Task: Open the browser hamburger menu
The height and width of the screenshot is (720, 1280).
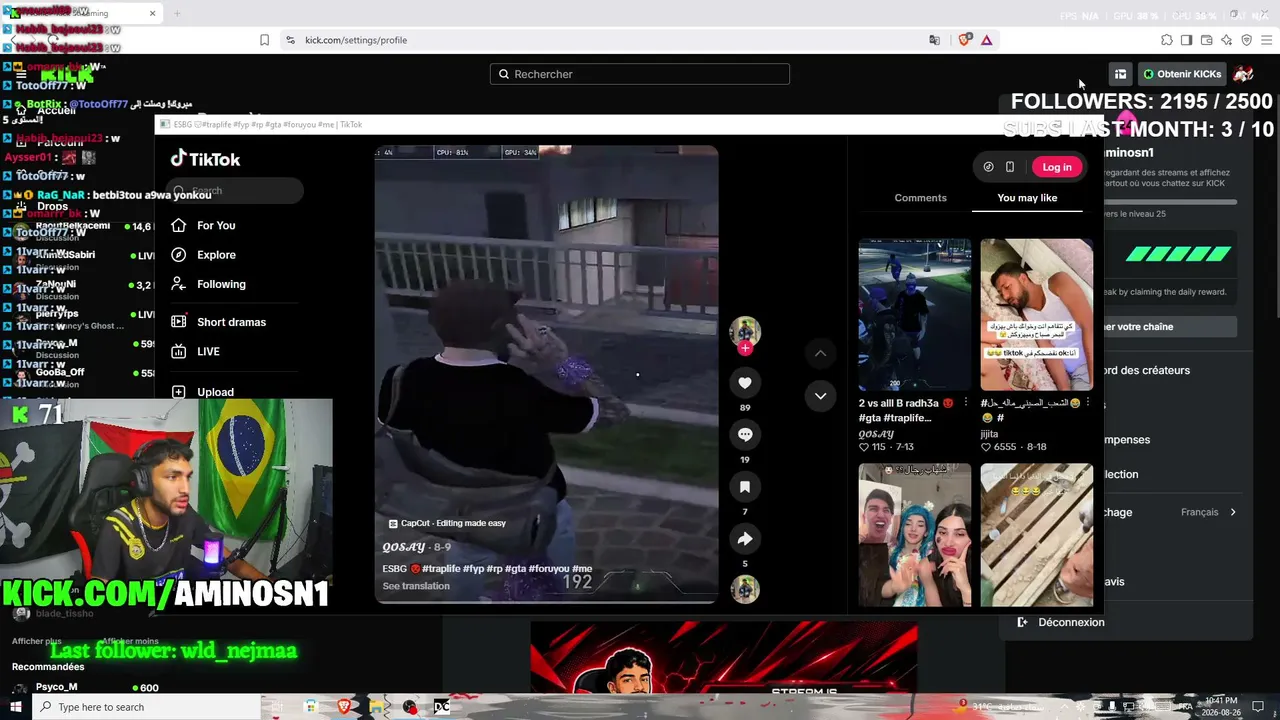Action: tap(1267, 40)
